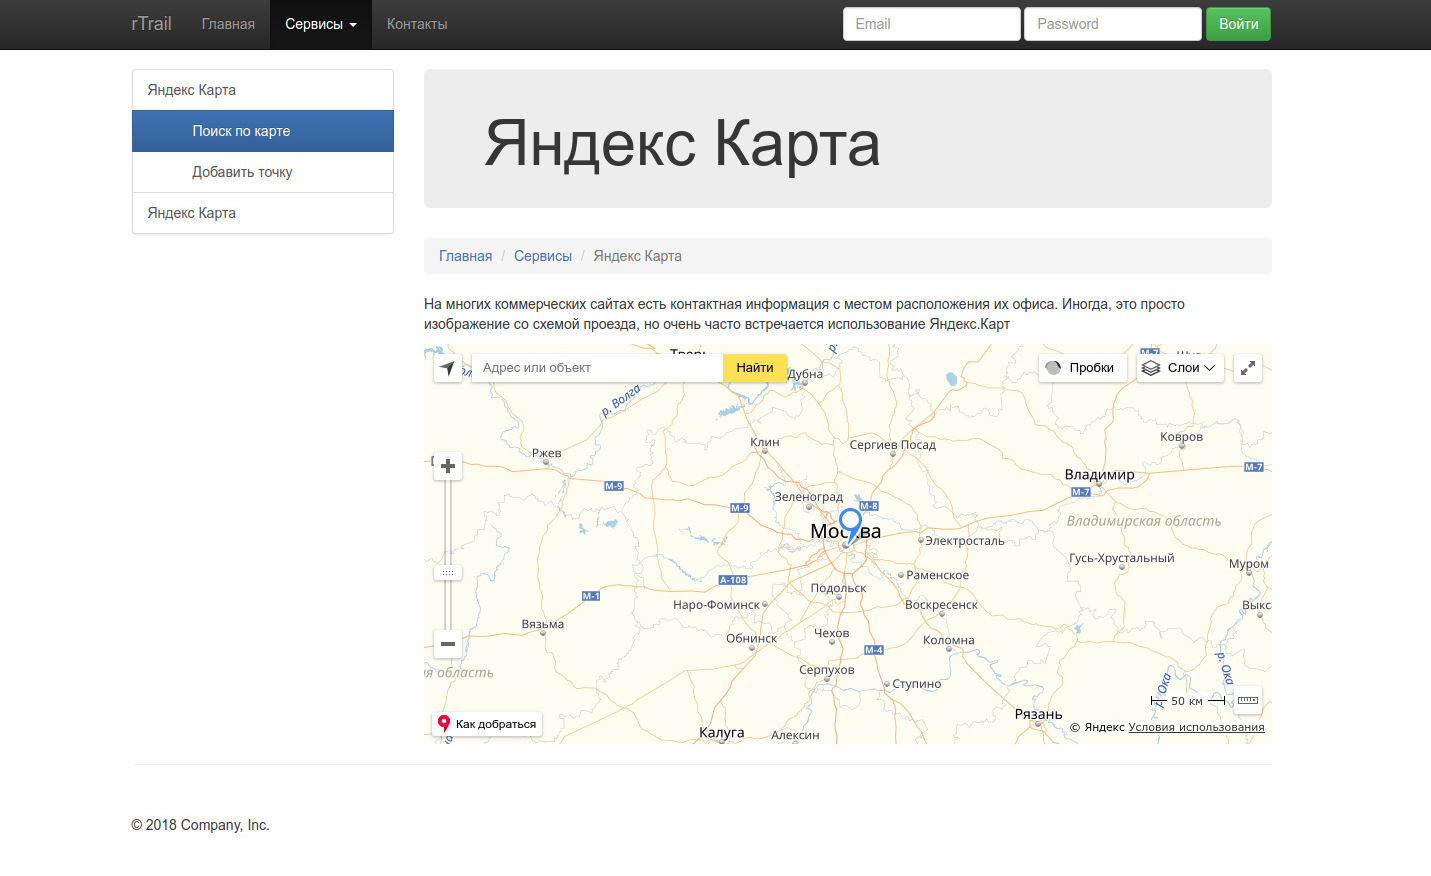This screenshot has width=1431, height=876.
Task: Click the Чехов label on map
Action: pyautogui.click(x=832, y=633)
